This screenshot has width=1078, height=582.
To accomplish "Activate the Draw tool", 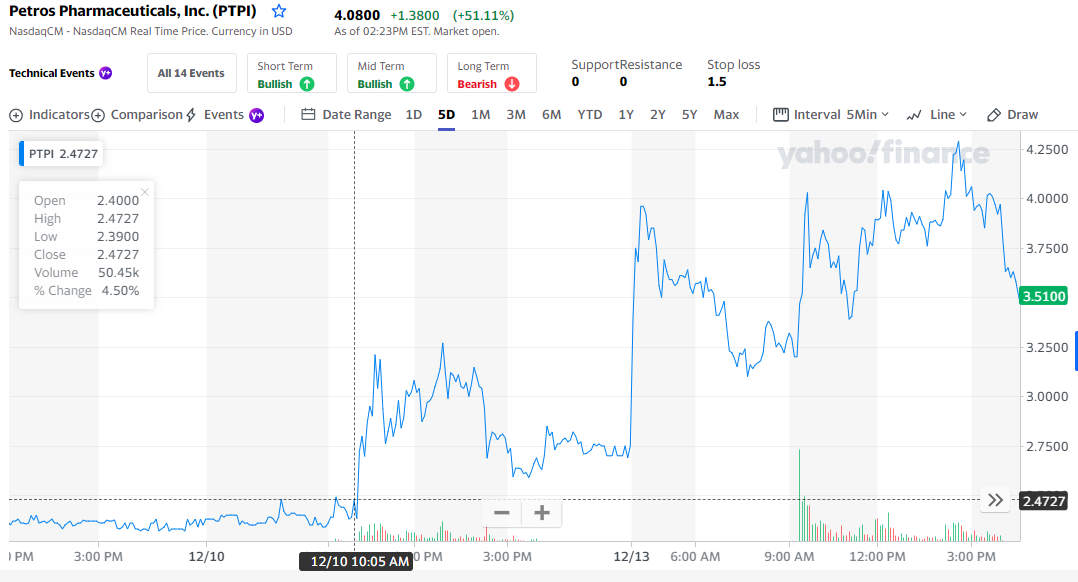I will pyautogui.click(x=1012, y=115).
